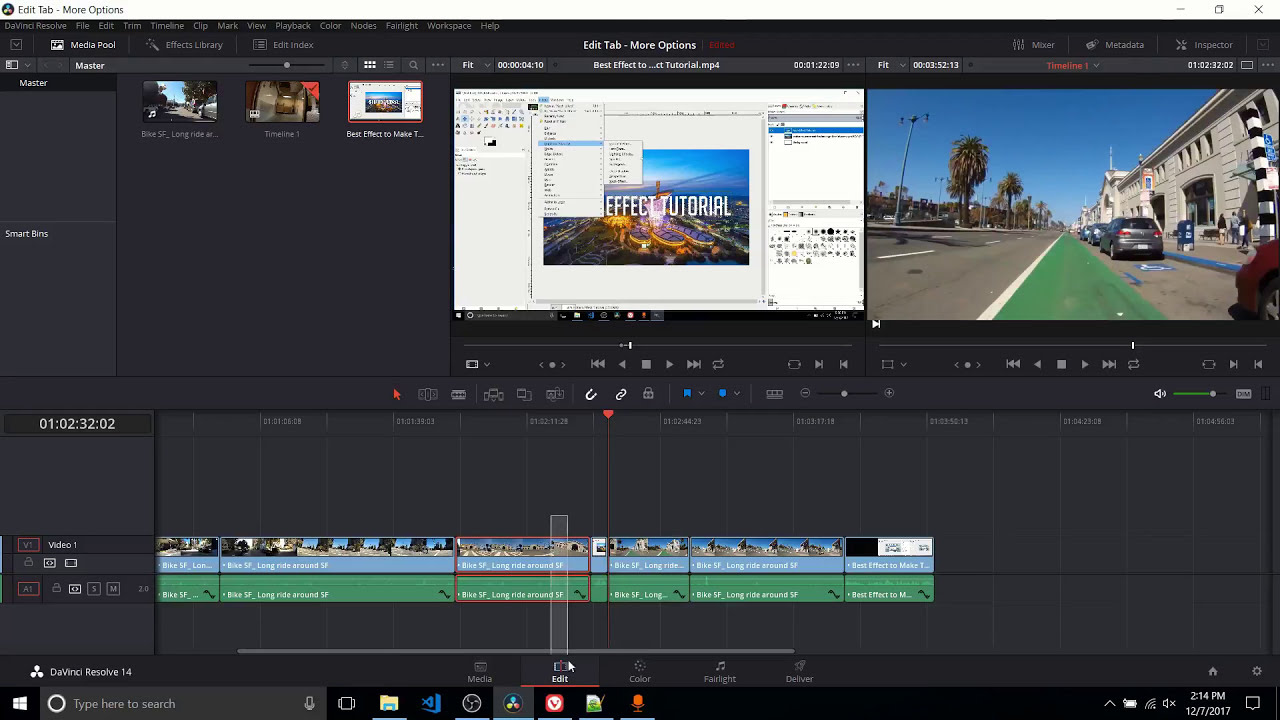Open the Fairlight menu

coord(401,25)
